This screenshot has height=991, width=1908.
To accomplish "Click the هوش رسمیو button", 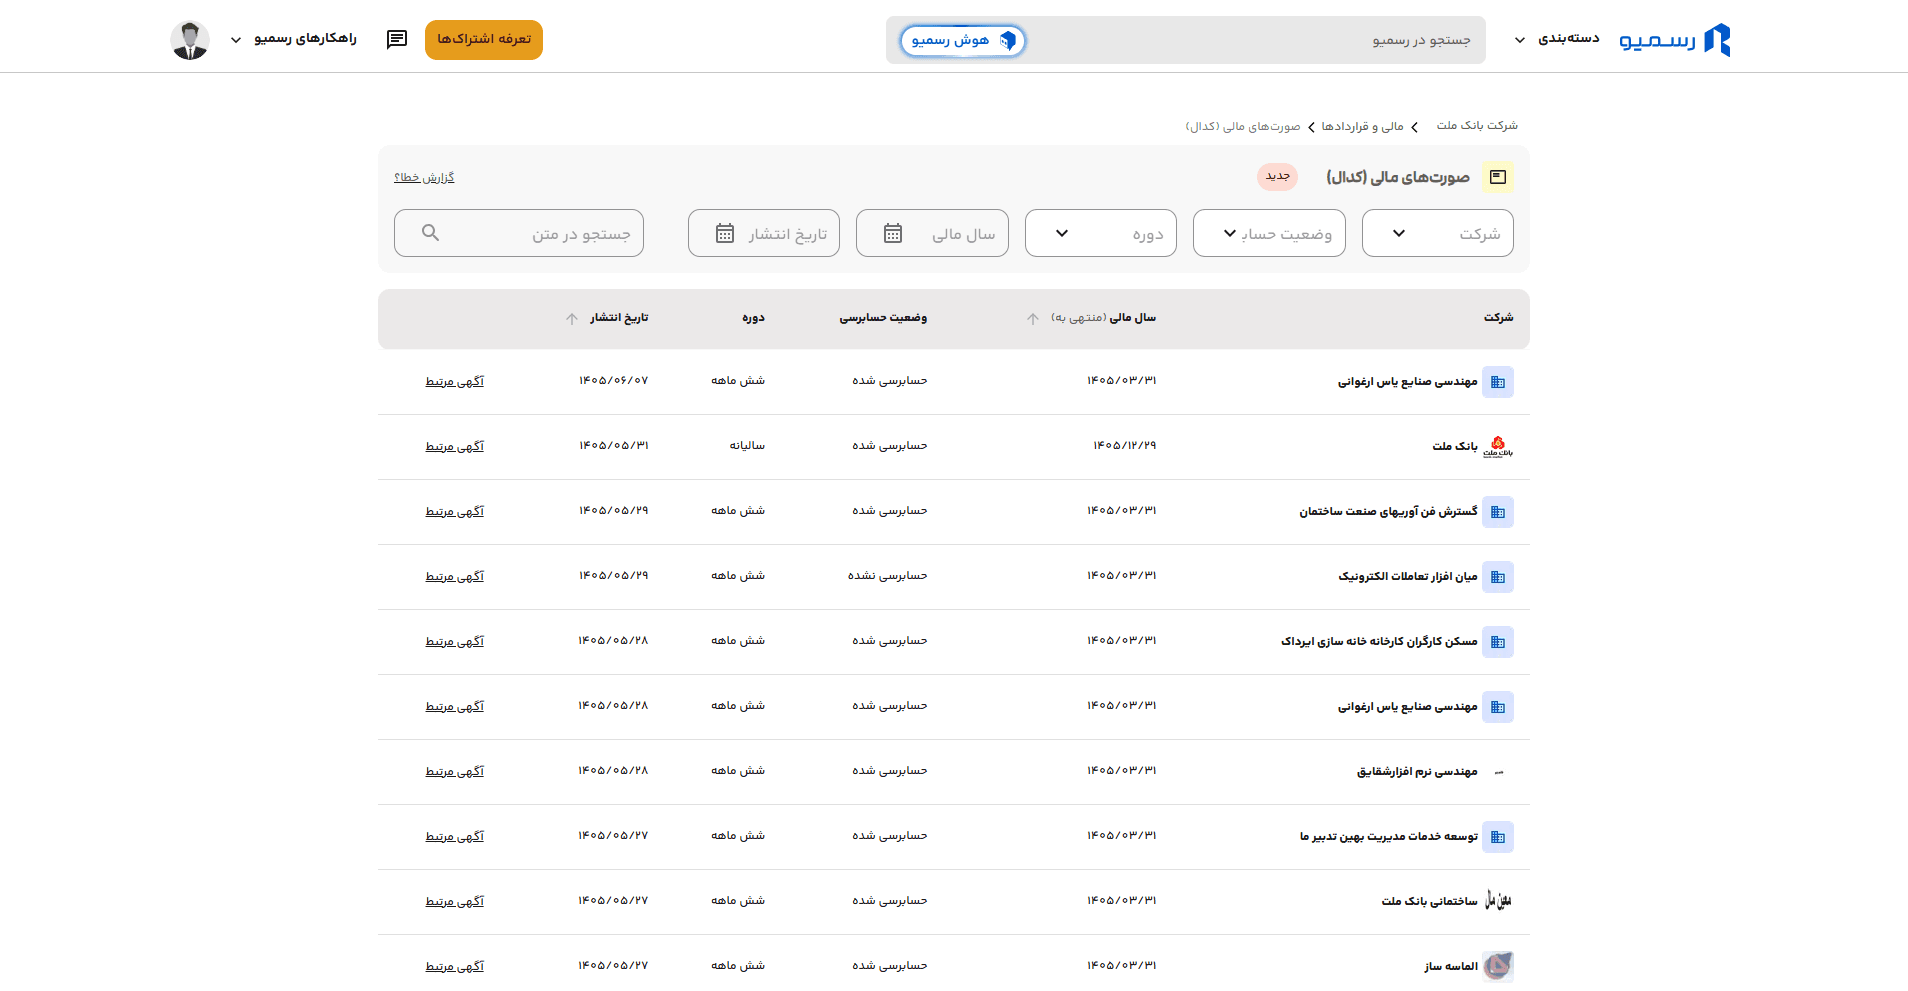I will 962,40.
